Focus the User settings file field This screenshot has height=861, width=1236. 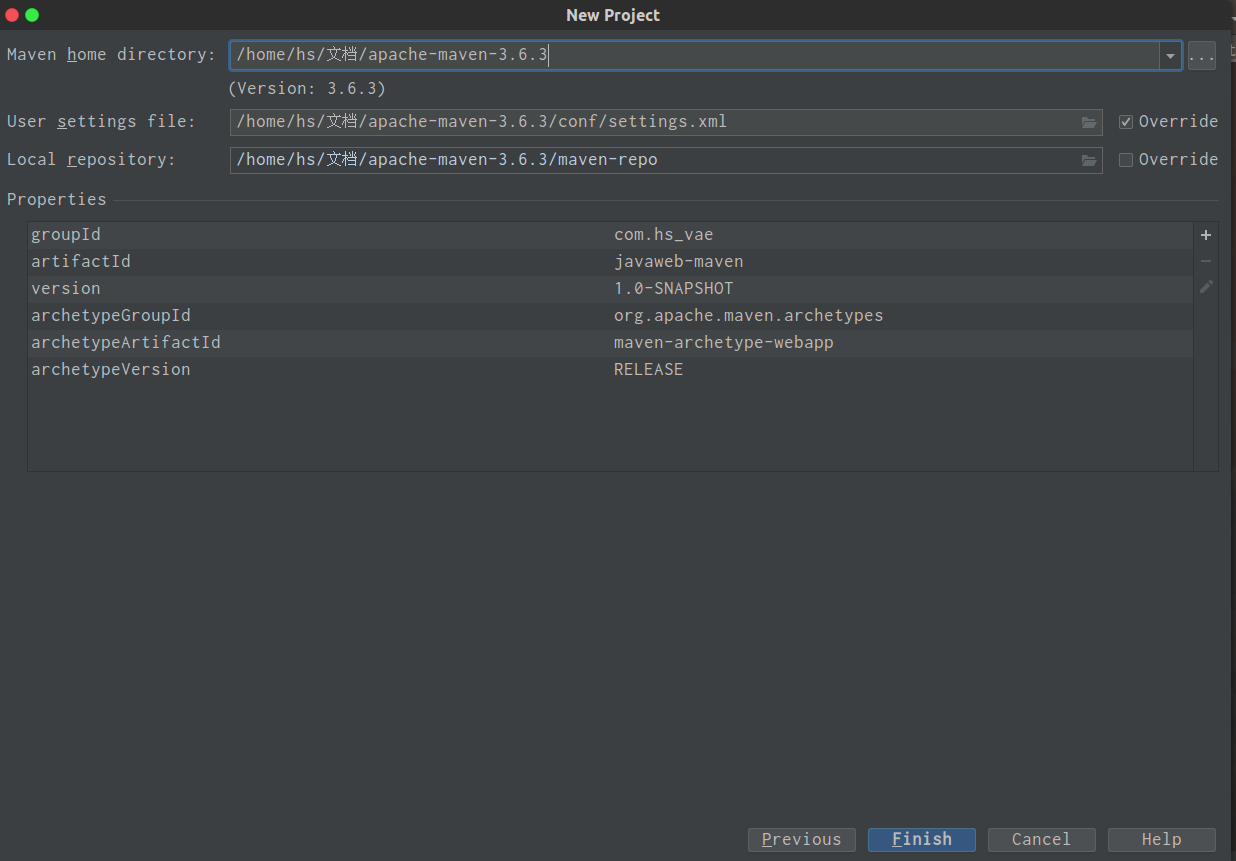[x=666, y=122]
